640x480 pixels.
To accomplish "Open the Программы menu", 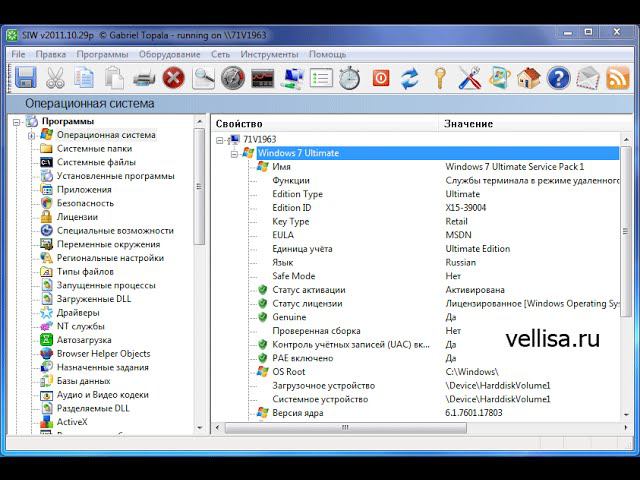I will (x=102, y=54).
